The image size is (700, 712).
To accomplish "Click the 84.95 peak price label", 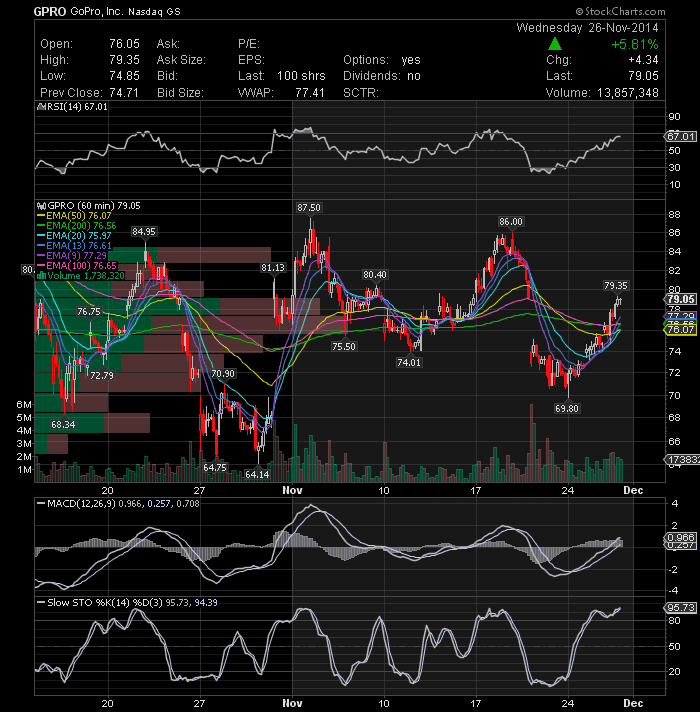I will (x=144, y=232).
